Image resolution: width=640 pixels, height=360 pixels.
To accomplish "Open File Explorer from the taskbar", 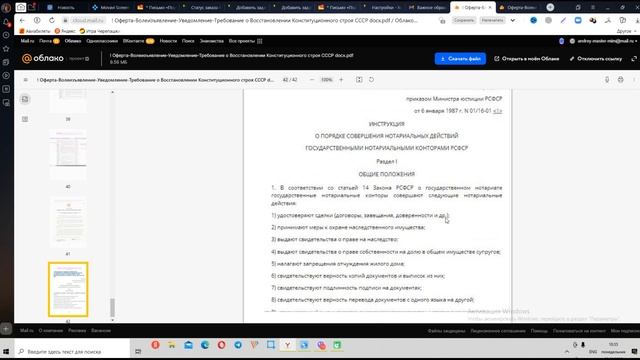I will coord(172,345).
